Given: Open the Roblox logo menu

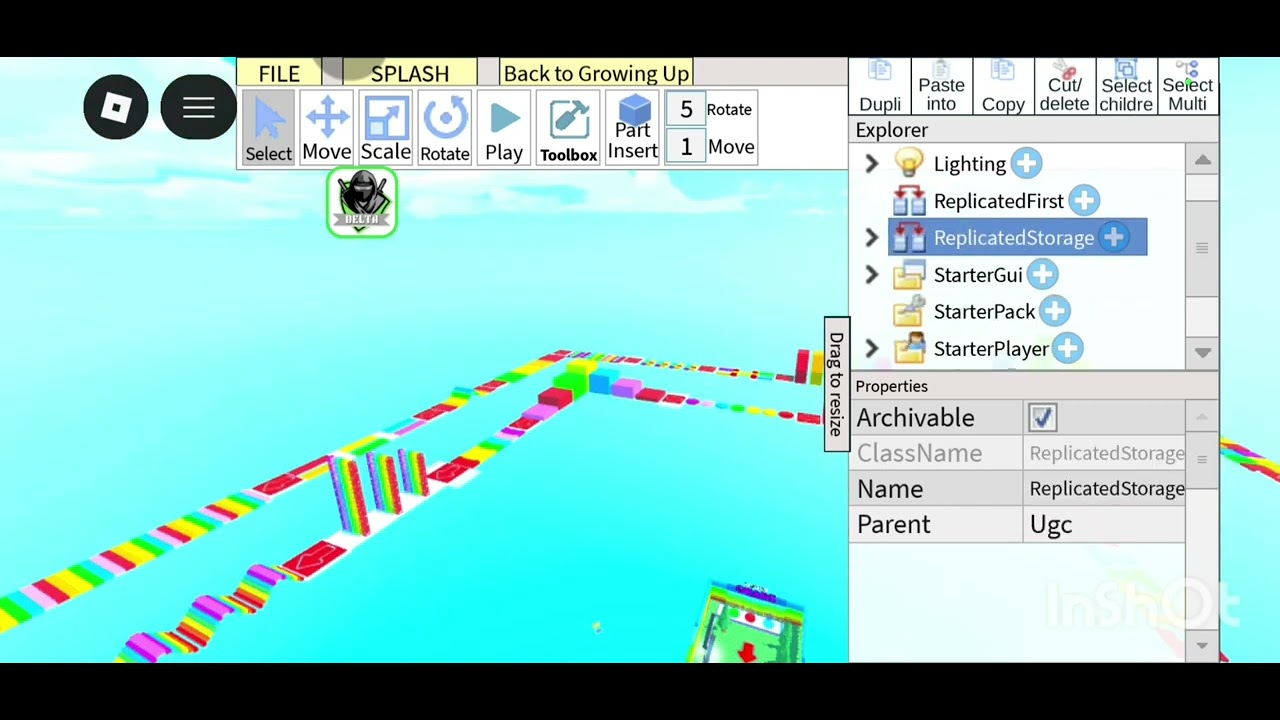Looking at the screenshot, I should [116, 107].
